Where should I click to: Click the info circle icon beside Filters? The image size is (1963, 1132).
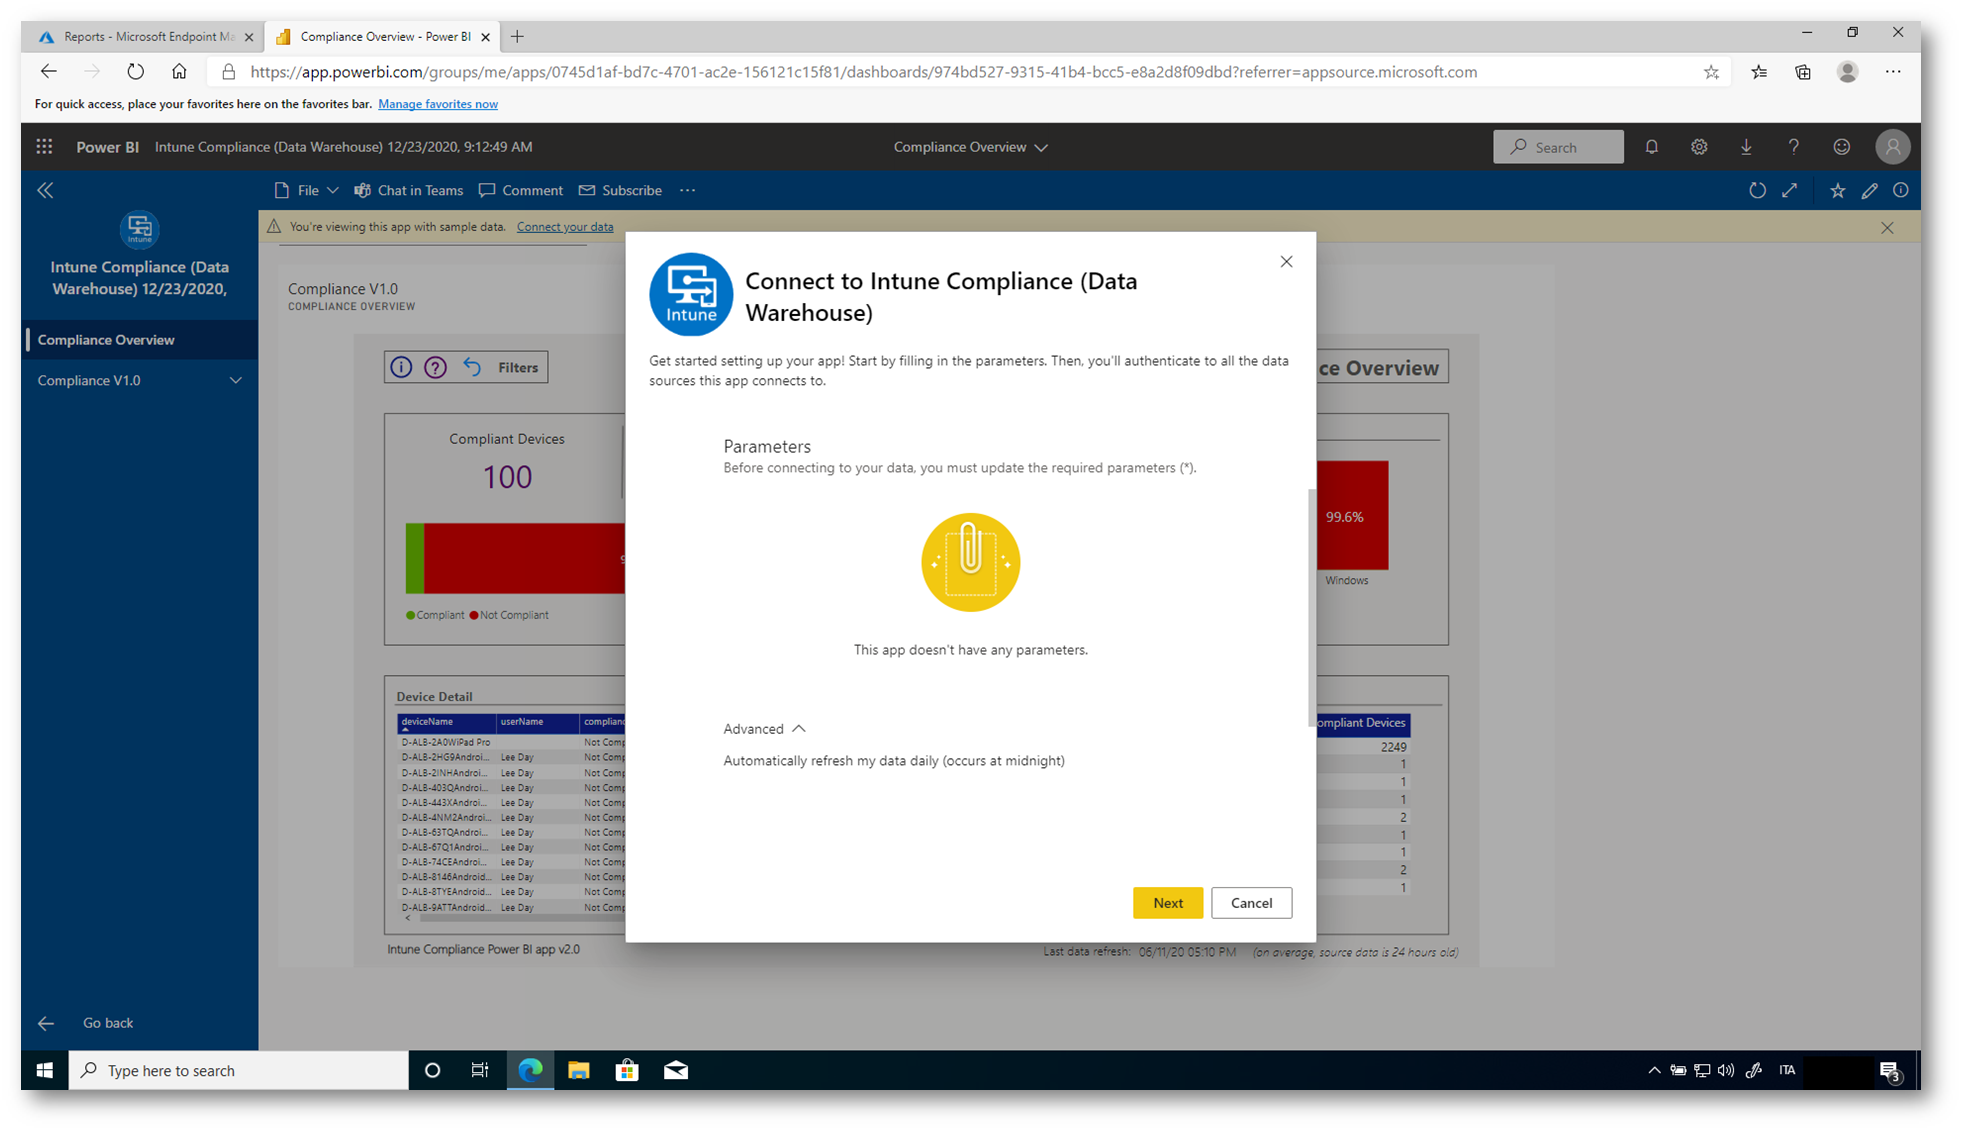tap(401, 367)
